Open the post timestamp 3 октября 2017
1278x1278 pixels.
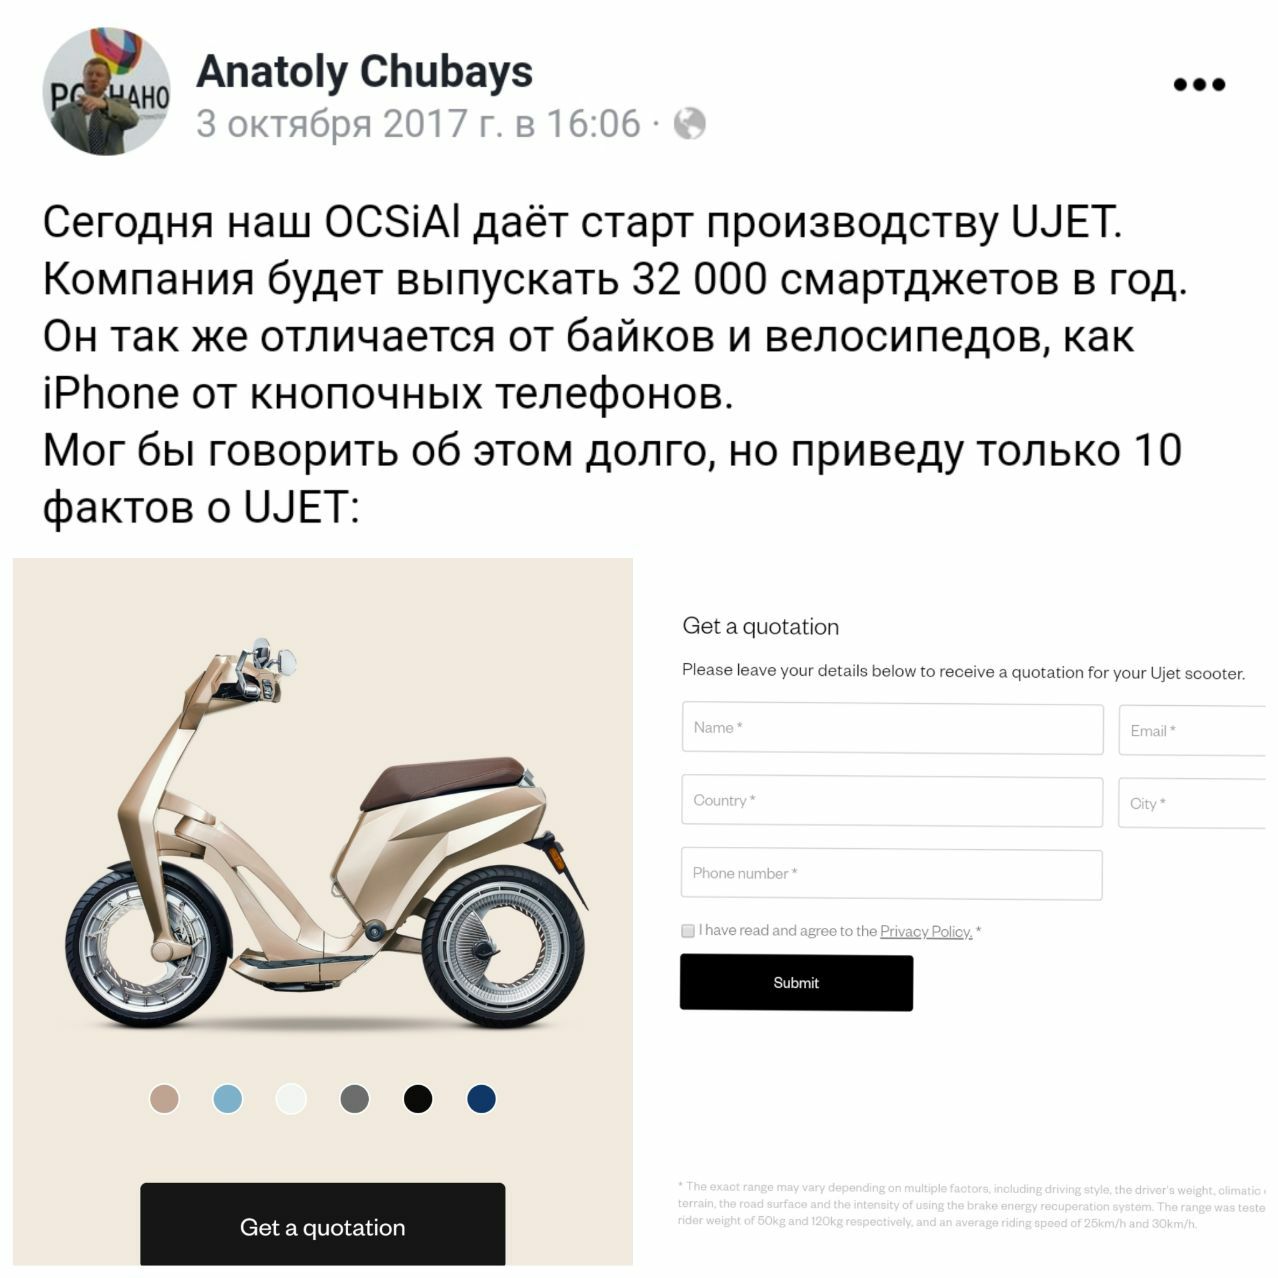[418, 124]
